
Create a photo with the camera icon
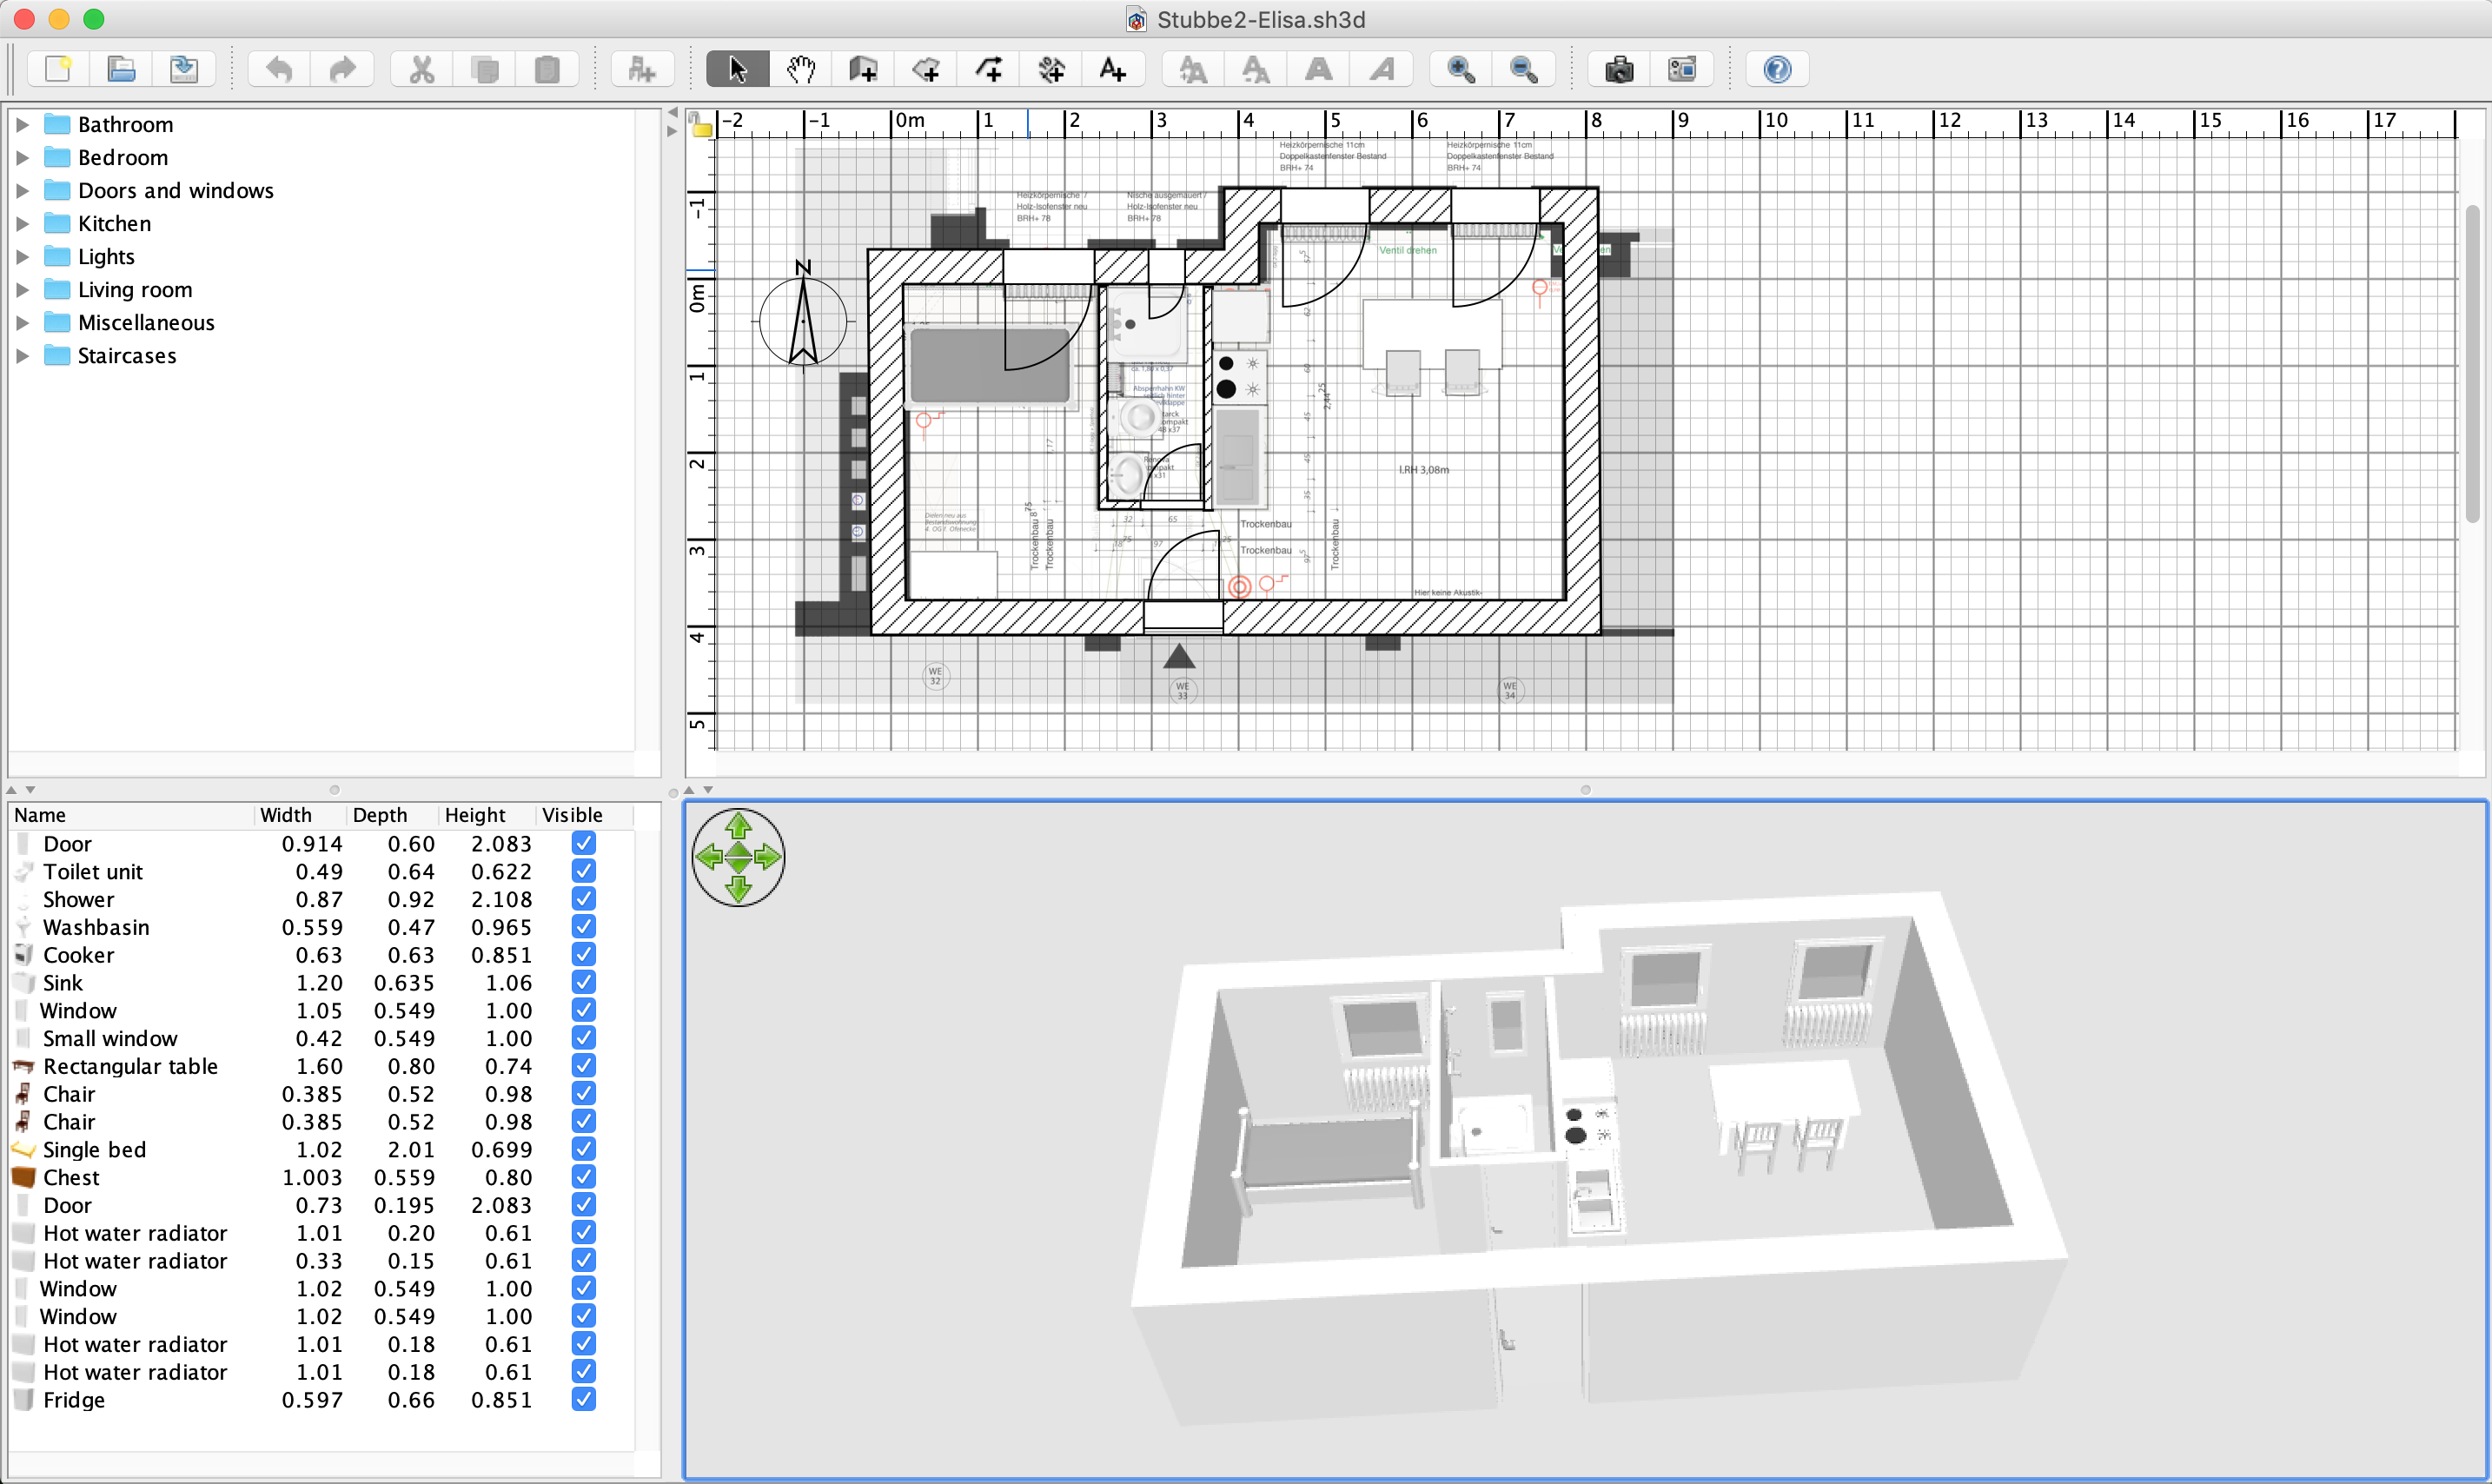[1619, 69]
